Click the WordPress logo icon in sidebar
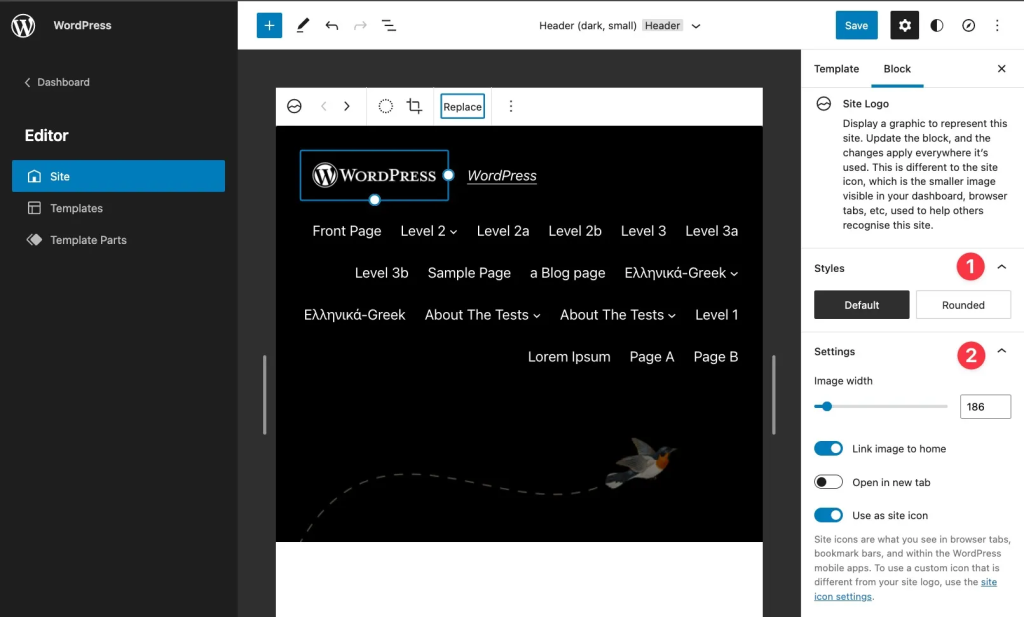1024x617 pixels. (23, 25)
